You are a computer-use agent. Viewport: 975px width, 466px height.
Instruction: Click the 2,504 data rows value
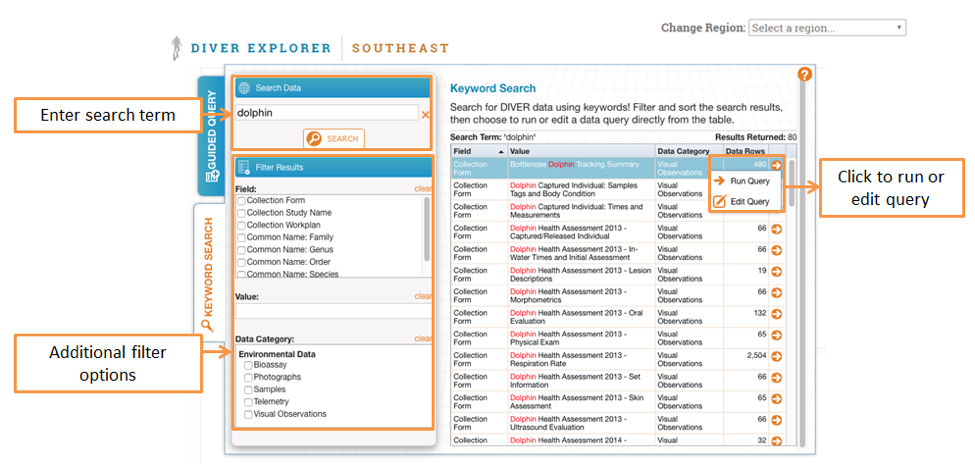point(756,355)
